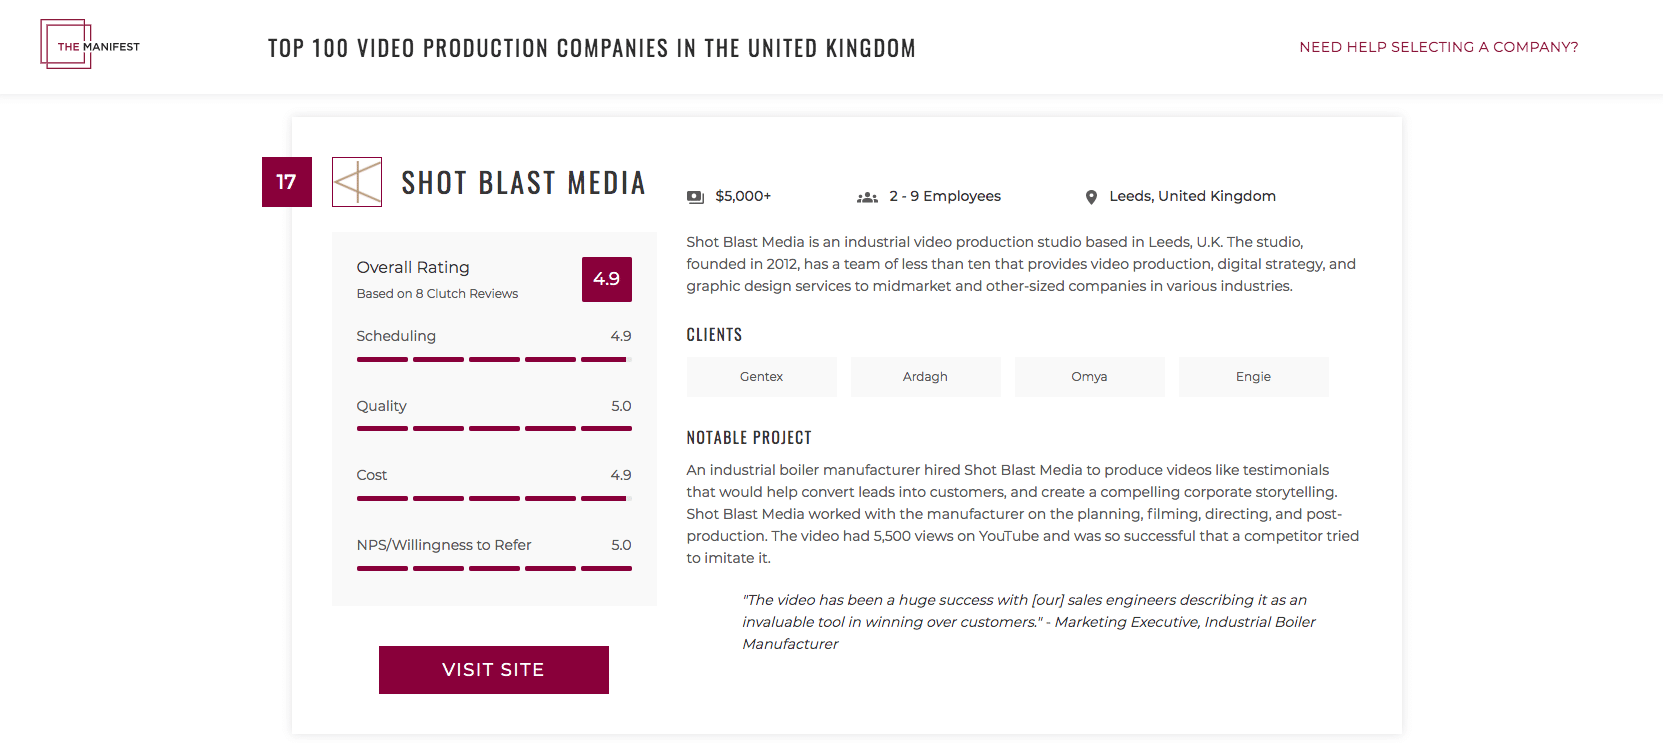Viewport: 1663px width, 743px height.
Task: Select the Engie client tag
Action: tap(1254, 377)
